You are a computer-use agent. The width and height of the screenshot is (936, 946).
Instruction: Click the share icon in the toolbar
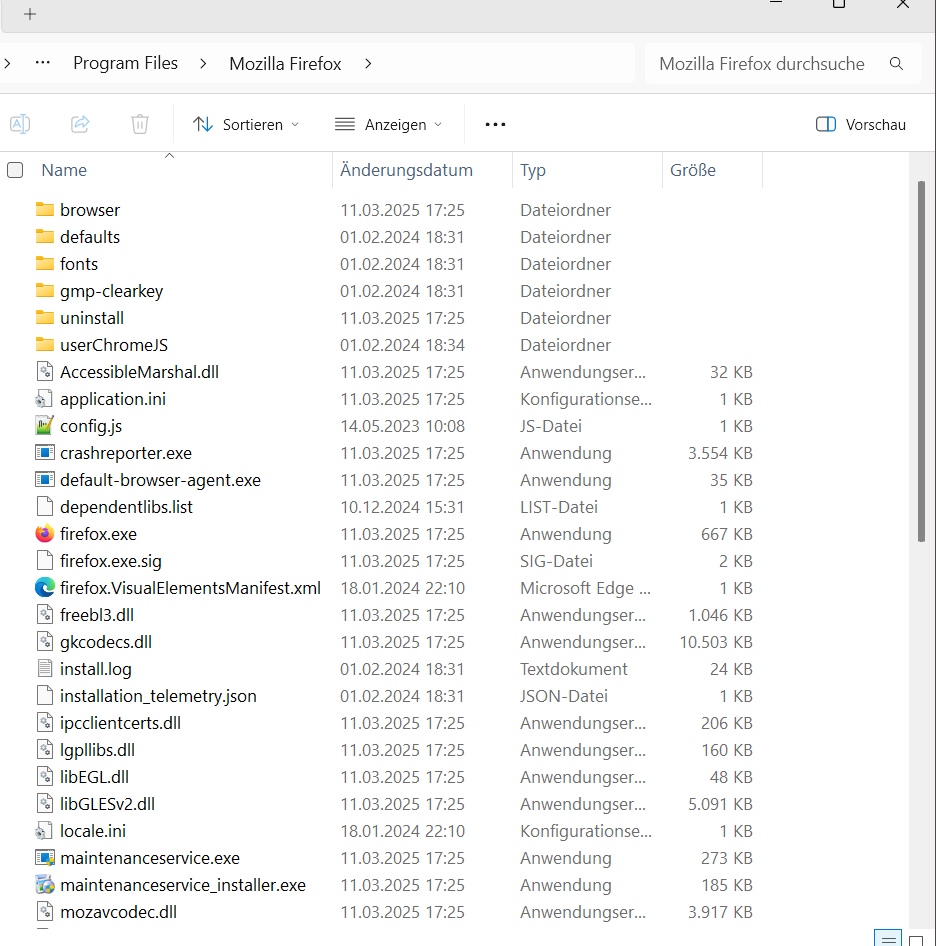tap(80, 124)
